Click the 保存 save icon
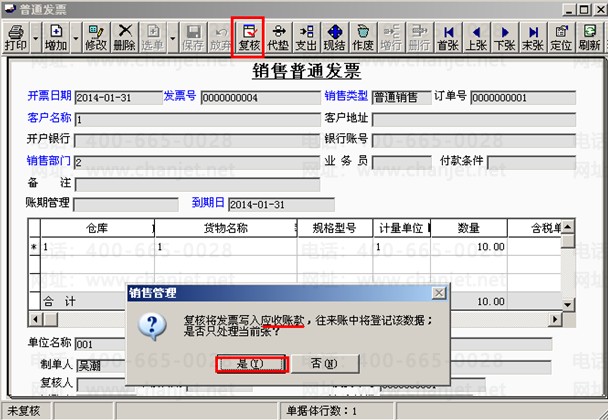 point(193,38)
